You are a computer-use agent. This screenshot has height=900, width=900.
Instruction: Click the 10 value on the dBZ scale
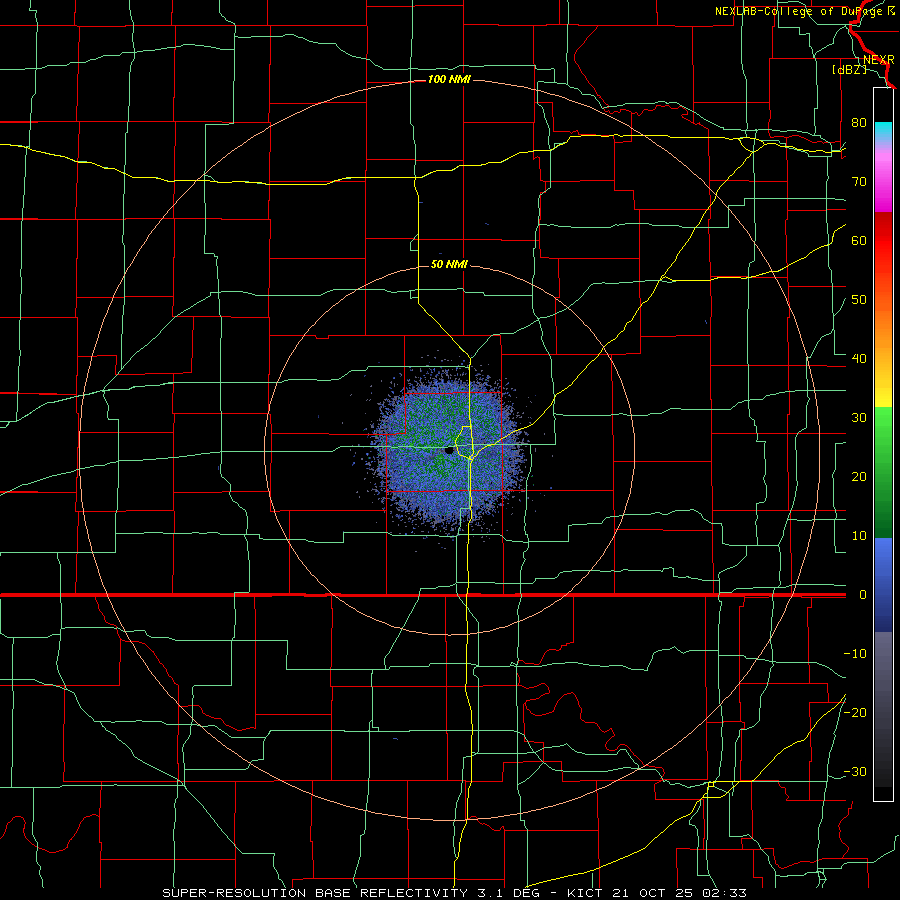(x=859, y=536)
